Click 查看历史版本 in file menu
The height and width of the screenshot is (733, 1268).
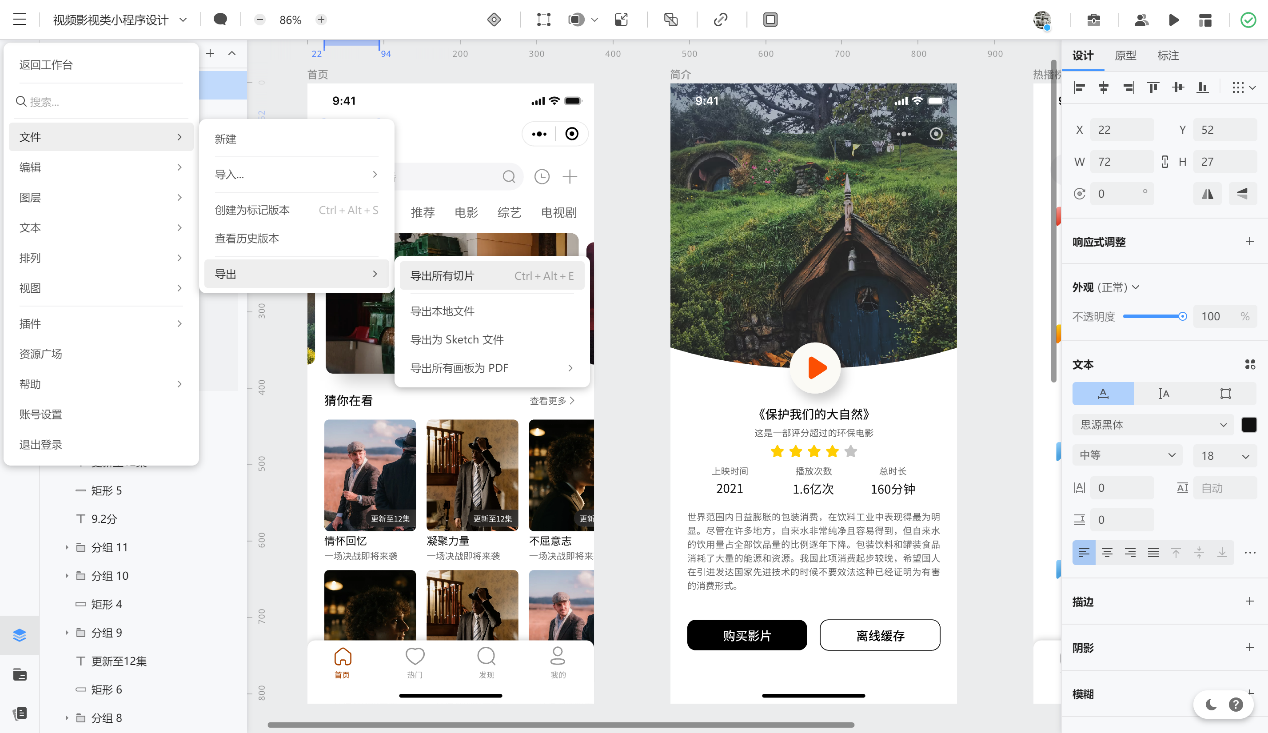[247, 238]
